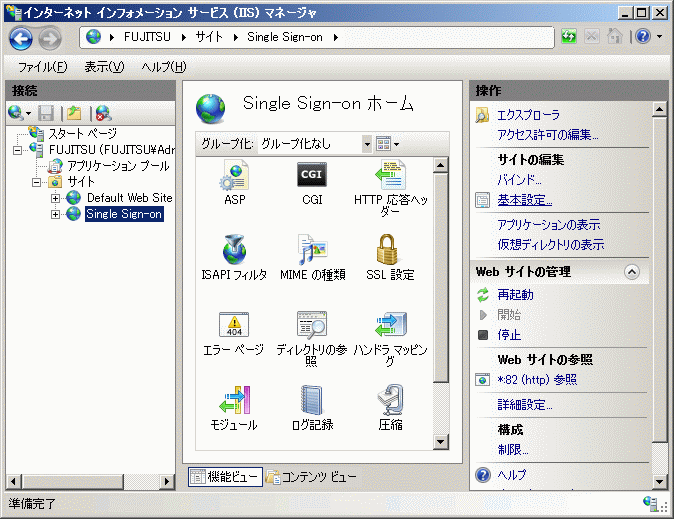
Task: Open the ヘルプ(H) menu
Action: coord(164,67)
